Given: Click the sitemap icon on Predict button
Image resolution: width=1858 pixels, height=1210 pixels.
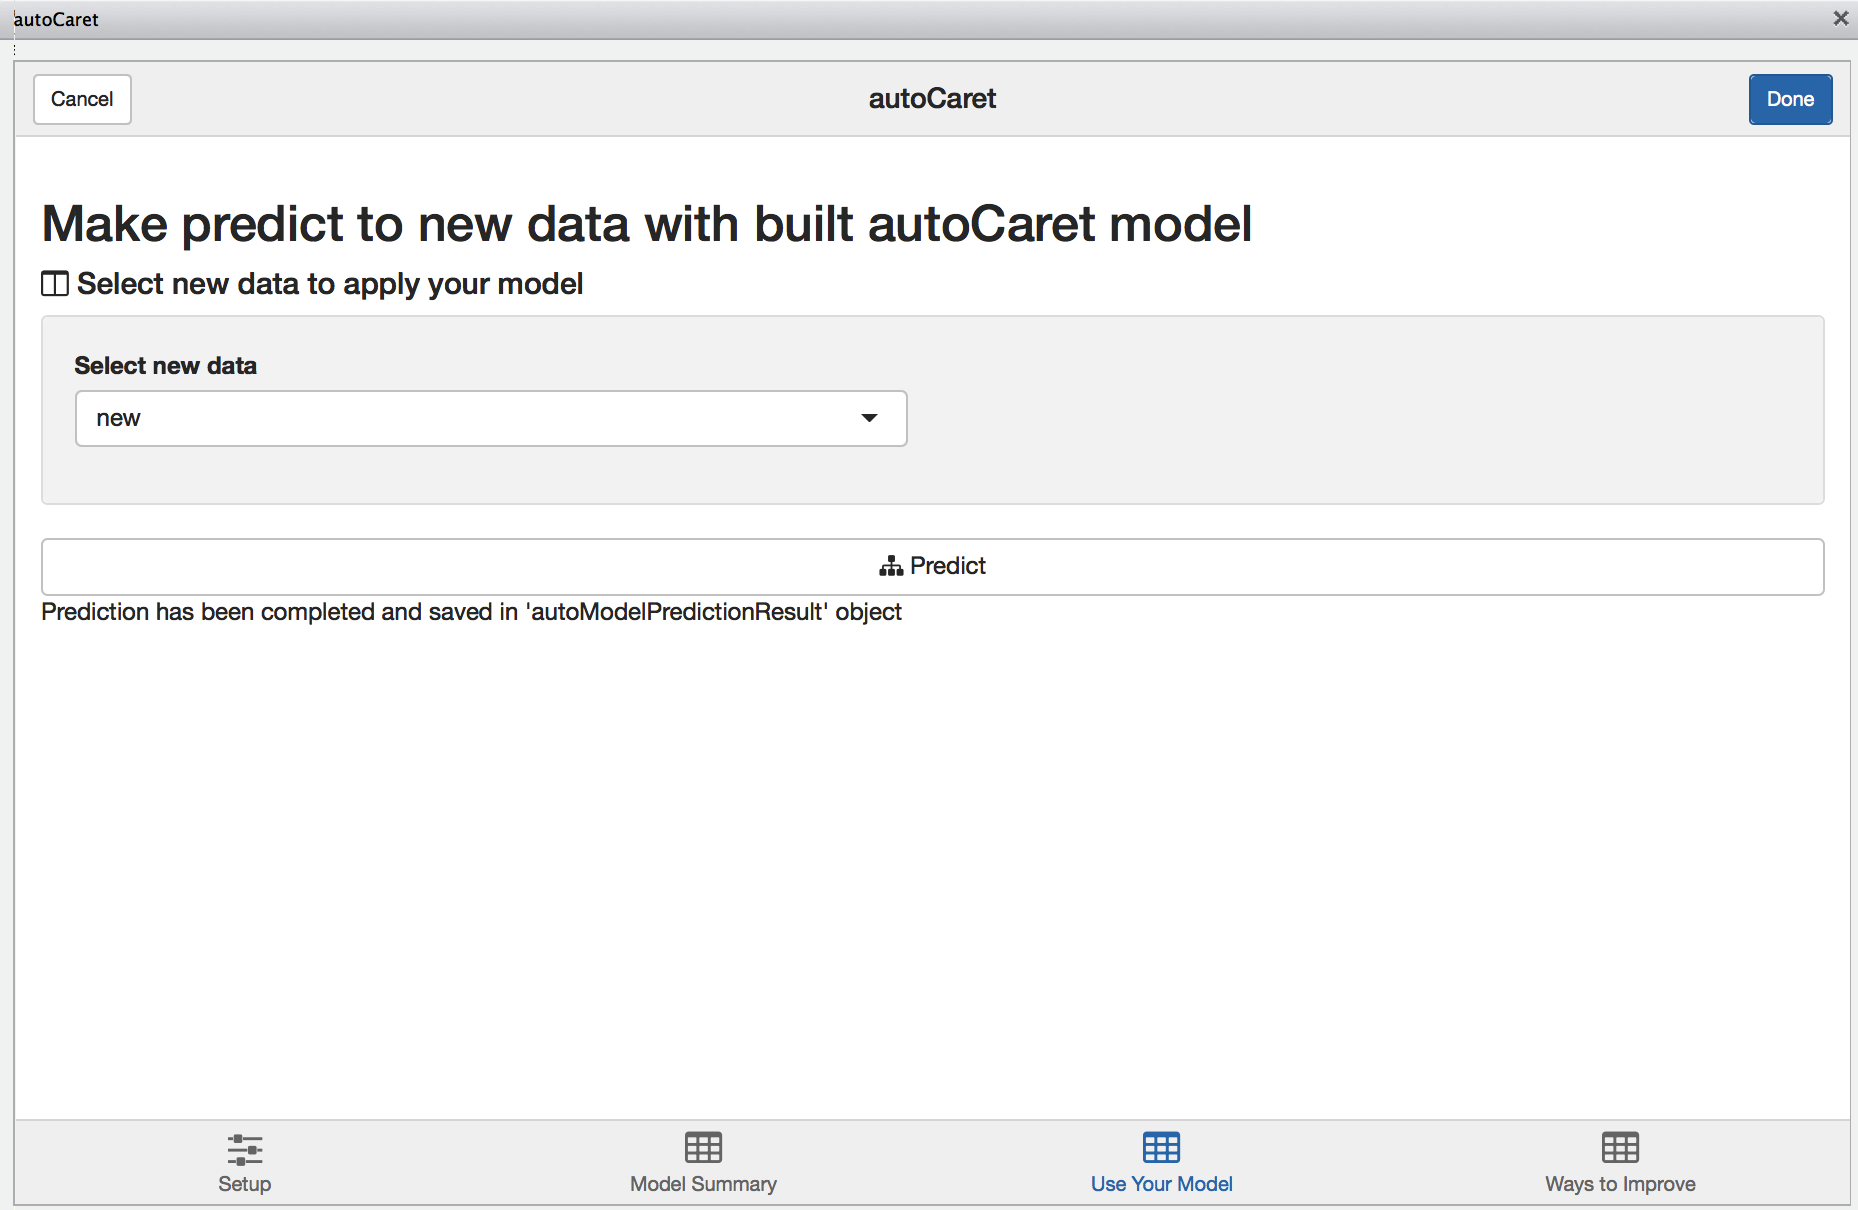Looking at the screenshot, I should [891, 567].
